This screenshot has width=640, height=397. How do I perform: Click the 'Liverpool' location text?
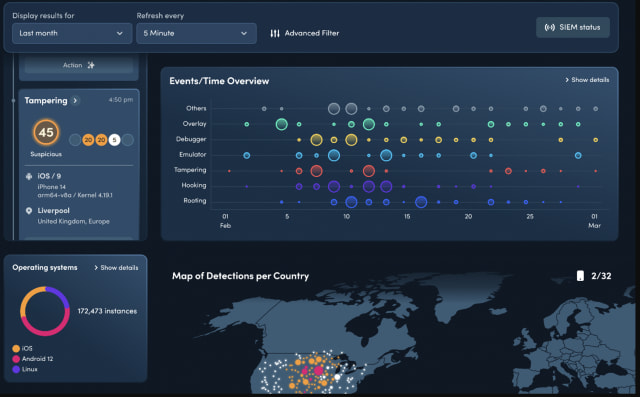(x=53, y=211)
